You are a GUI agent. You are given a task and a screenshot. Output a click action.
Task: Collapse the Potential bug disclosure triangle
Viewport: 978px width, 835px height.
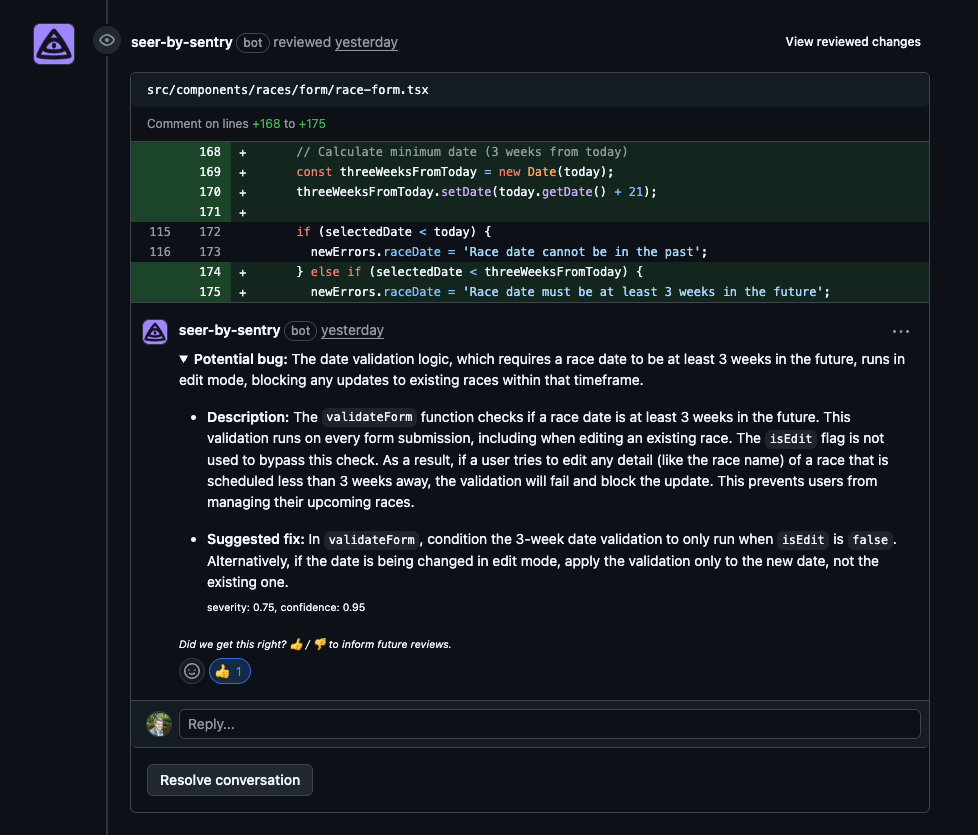pos(183,358)
